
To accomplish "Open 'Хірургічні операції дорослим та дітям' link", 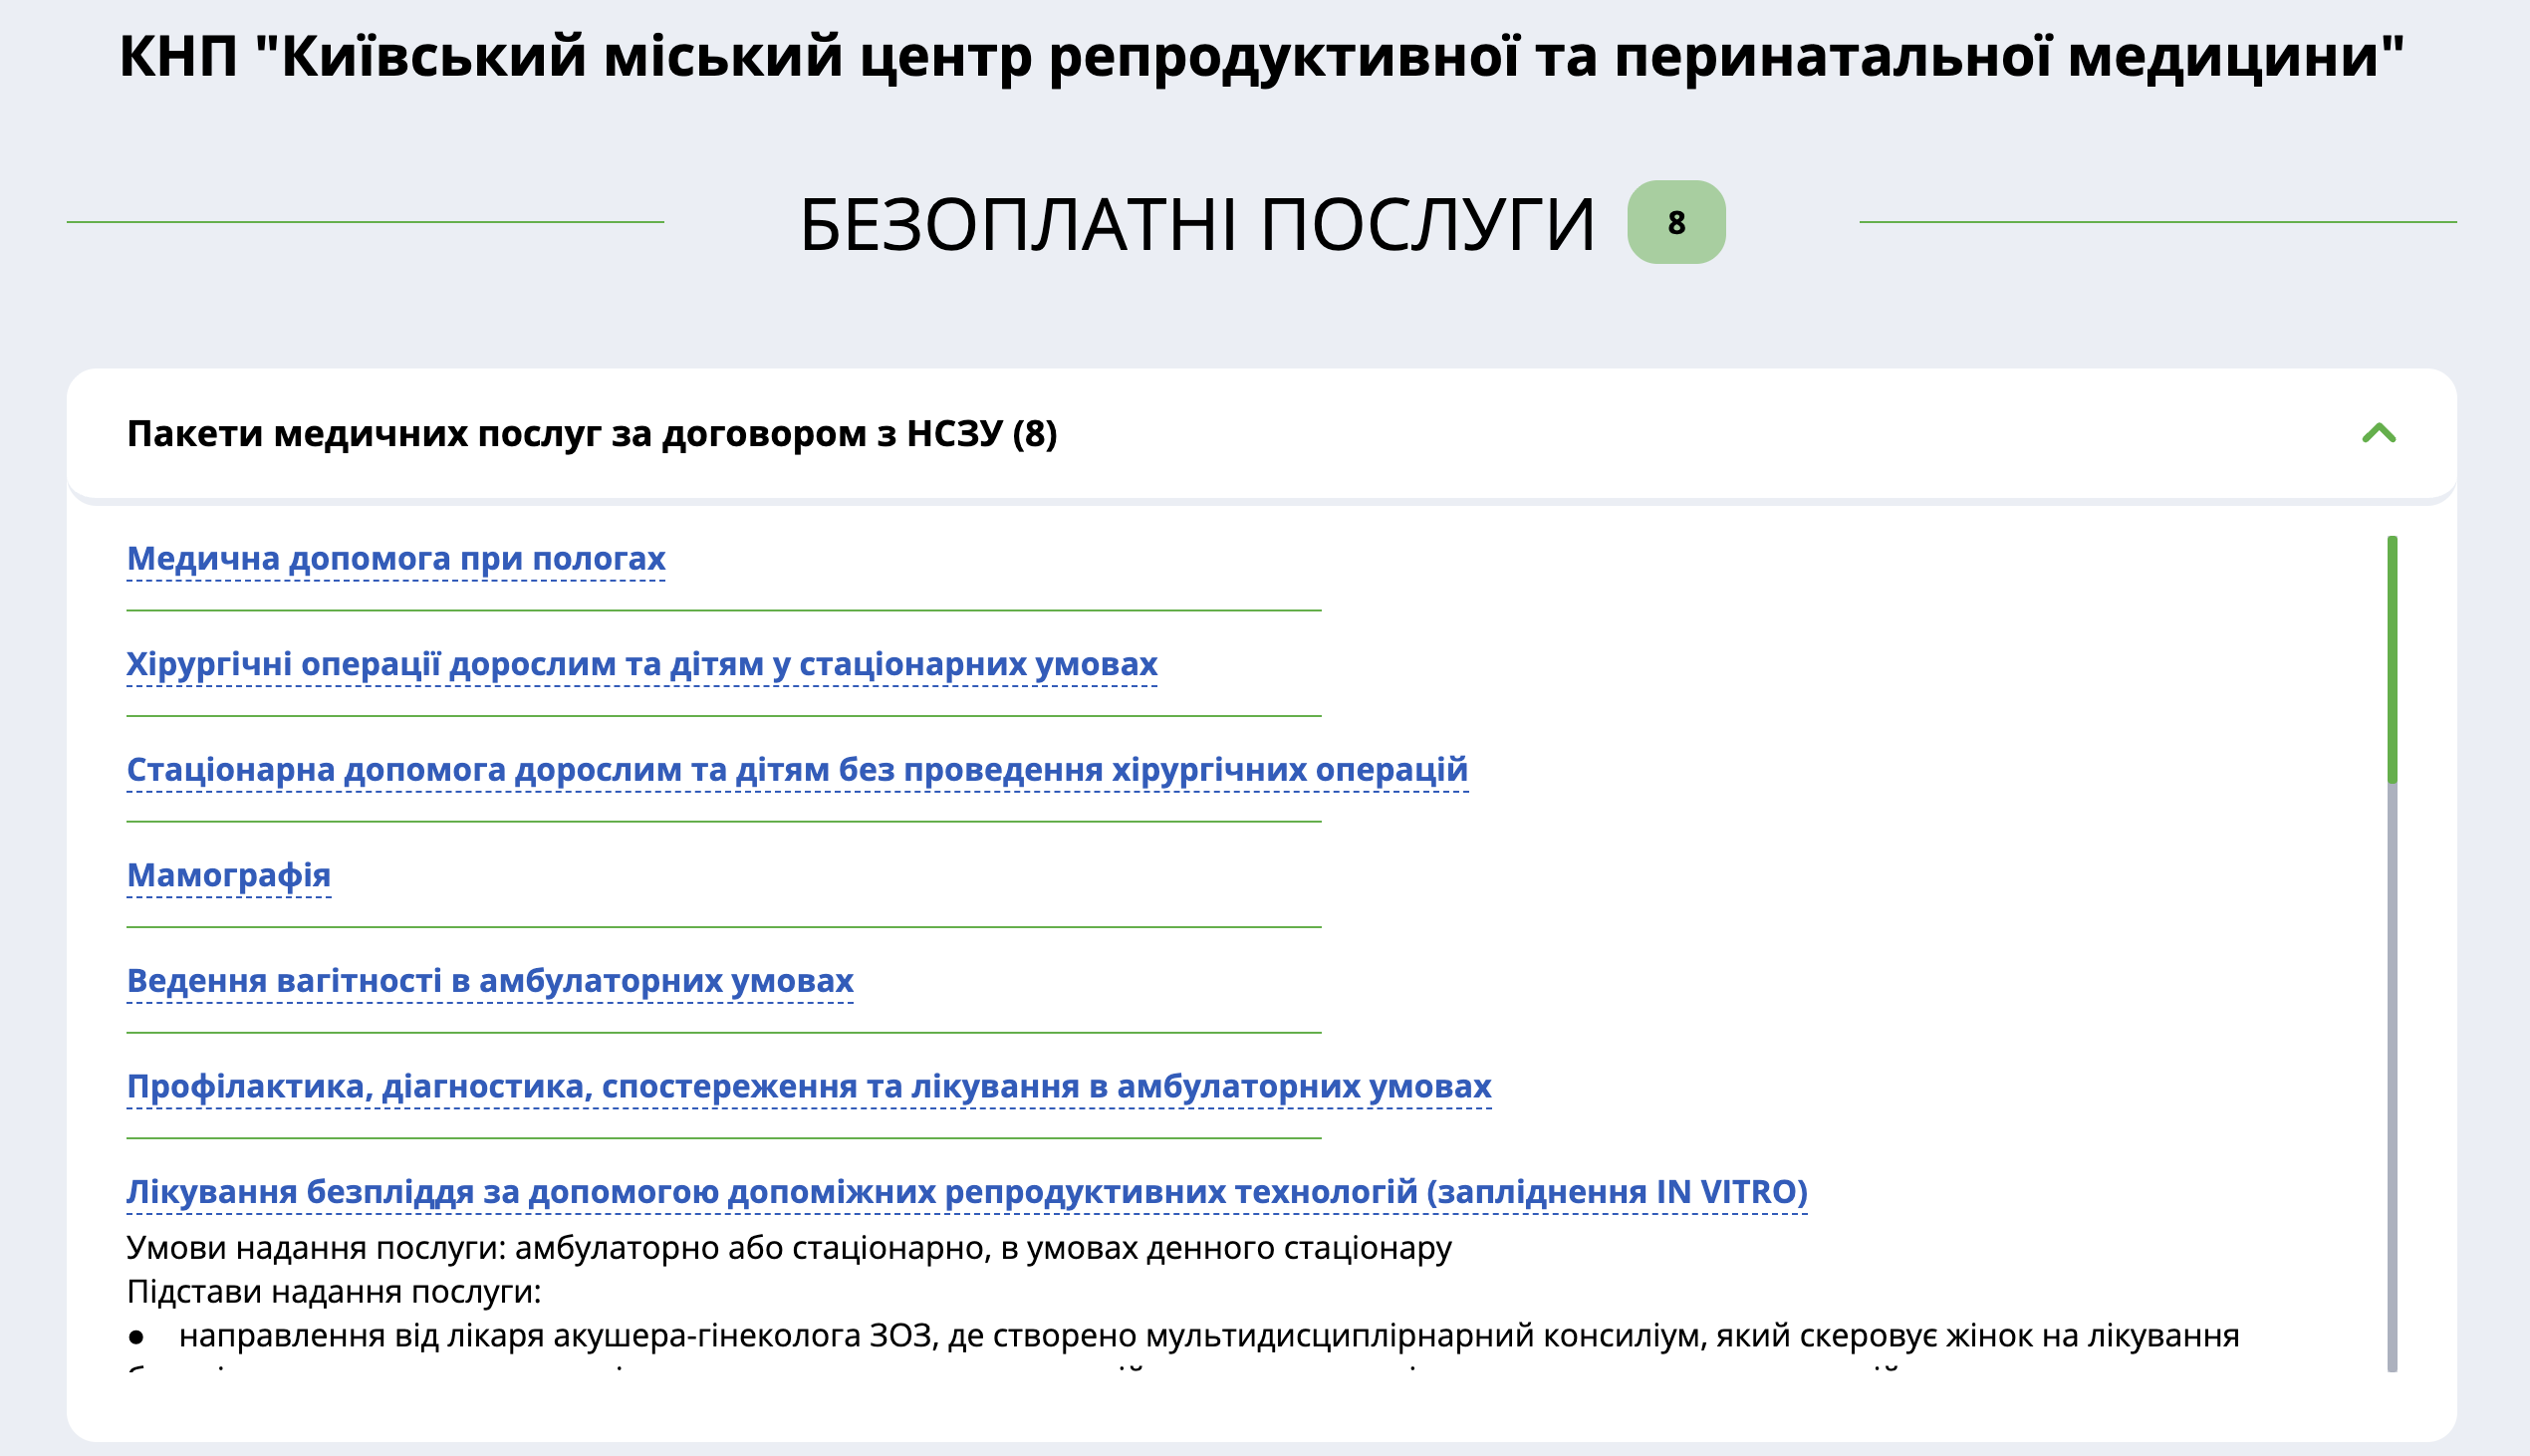I will click(642, 664).
